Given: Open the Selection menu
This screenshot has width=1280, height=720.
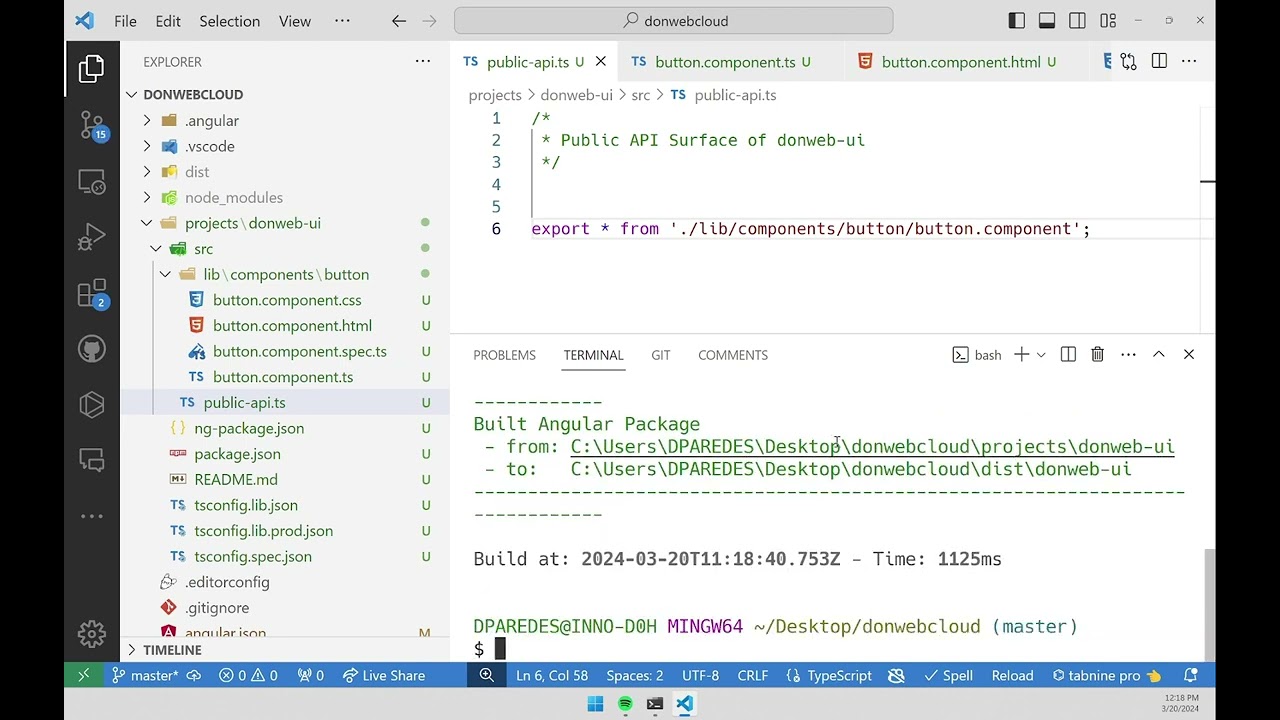Looking at the screenshot, I should click(x=229, y=21).
